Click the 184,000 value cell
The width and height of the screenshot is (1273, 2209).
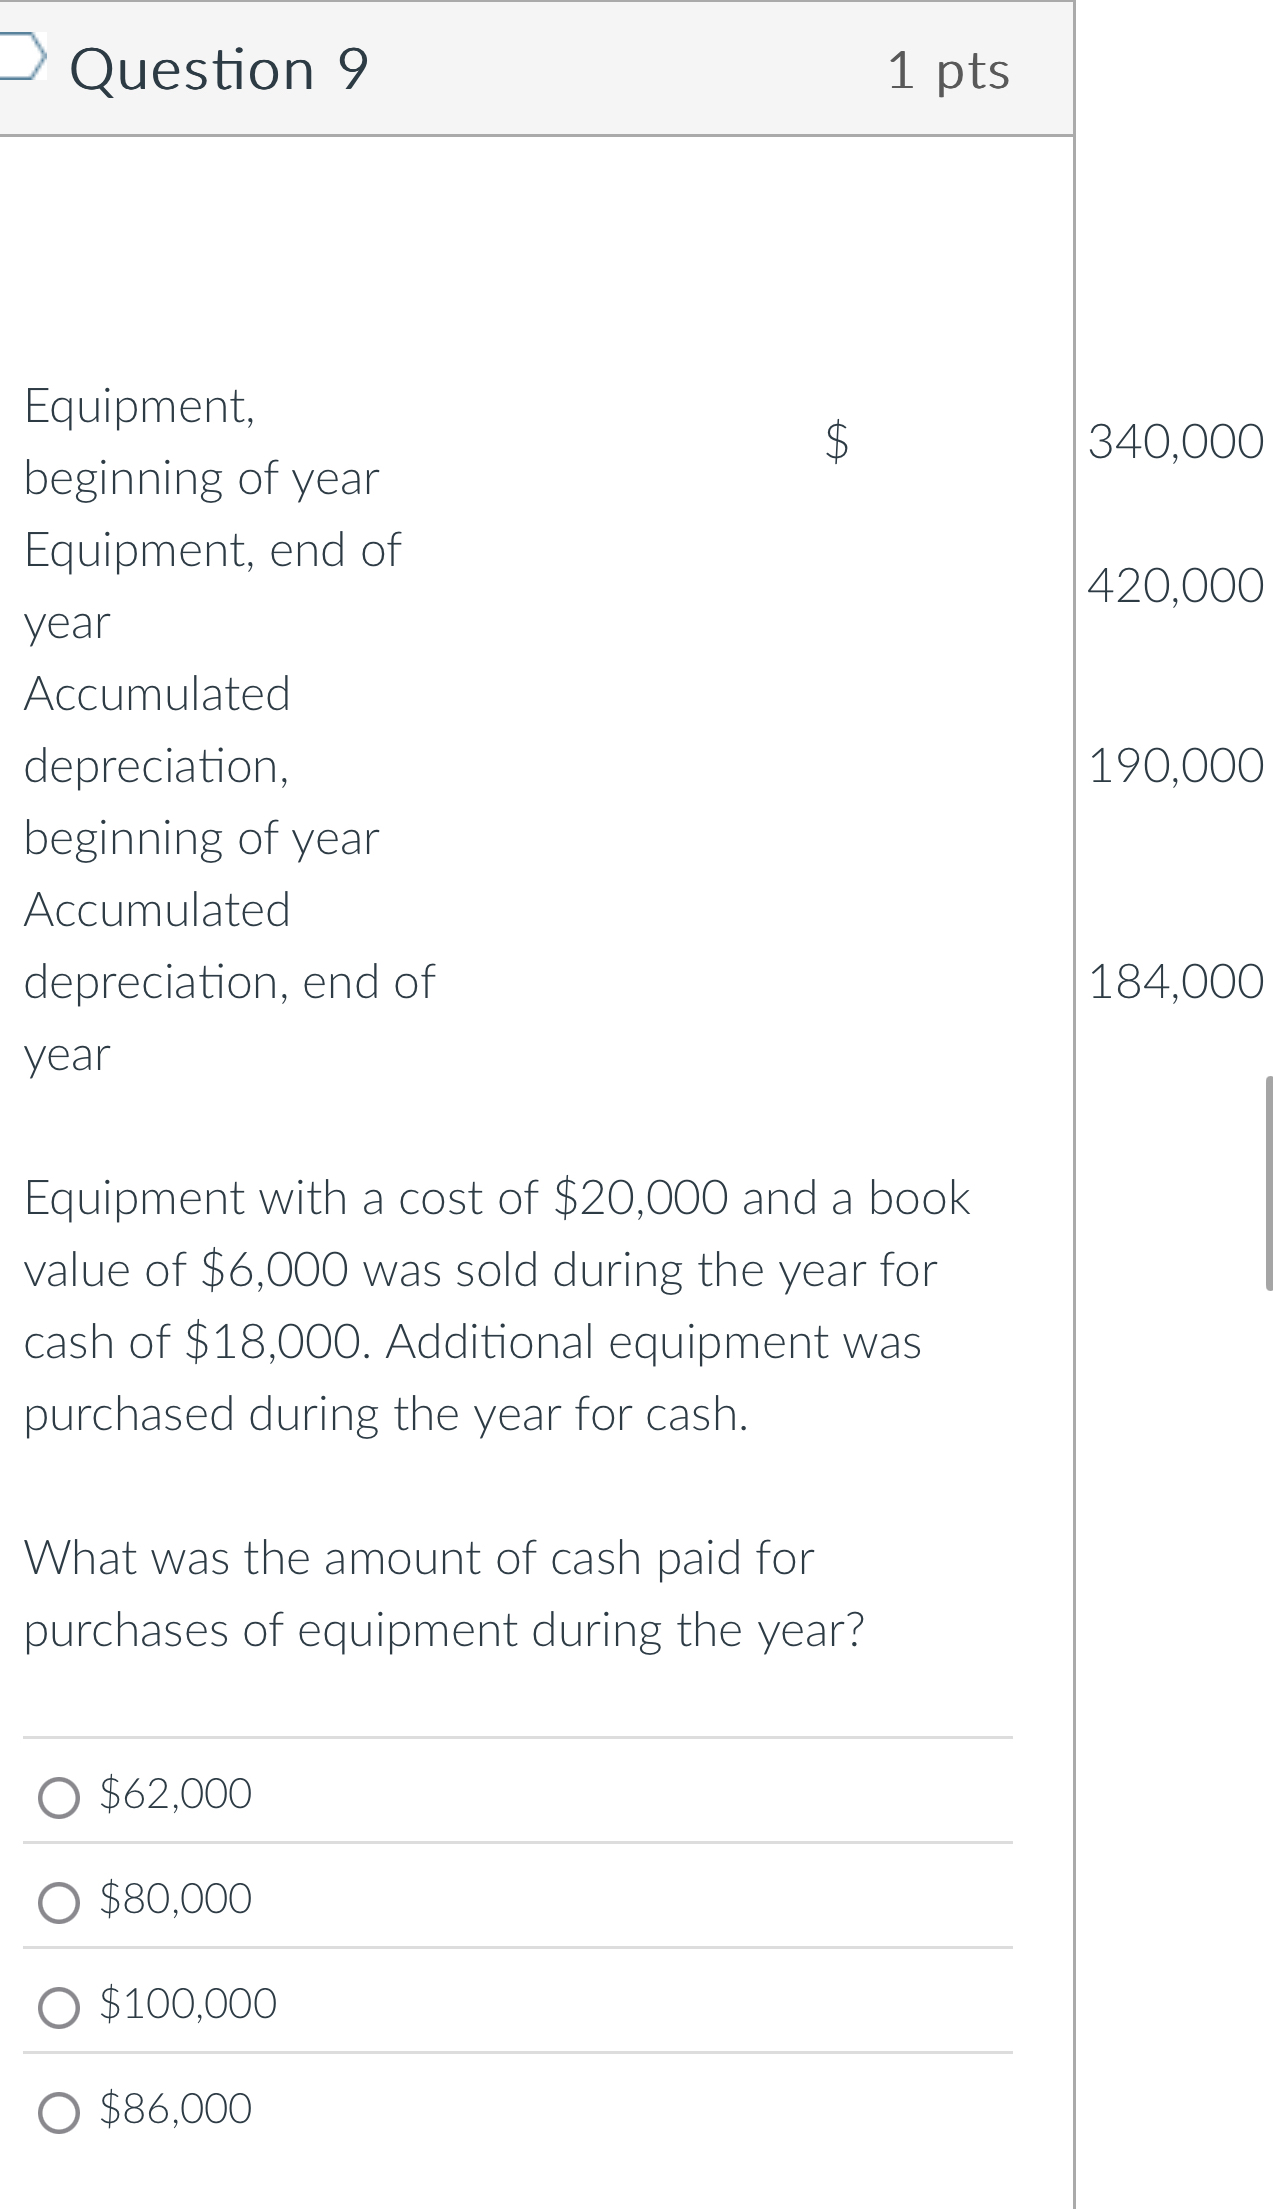[x=1176, y=982]
